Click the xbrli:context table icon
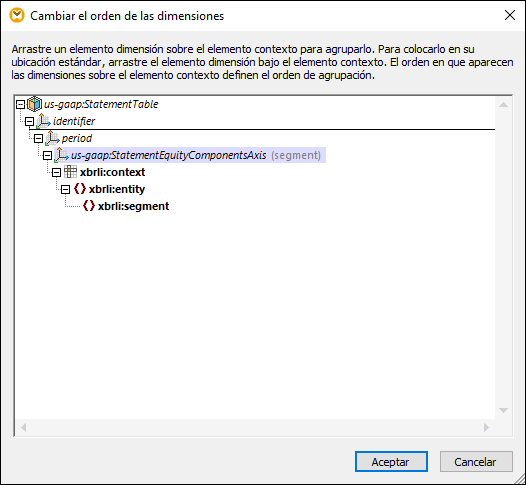Screen dimensions: 526x485 click(x=70, y=172)
